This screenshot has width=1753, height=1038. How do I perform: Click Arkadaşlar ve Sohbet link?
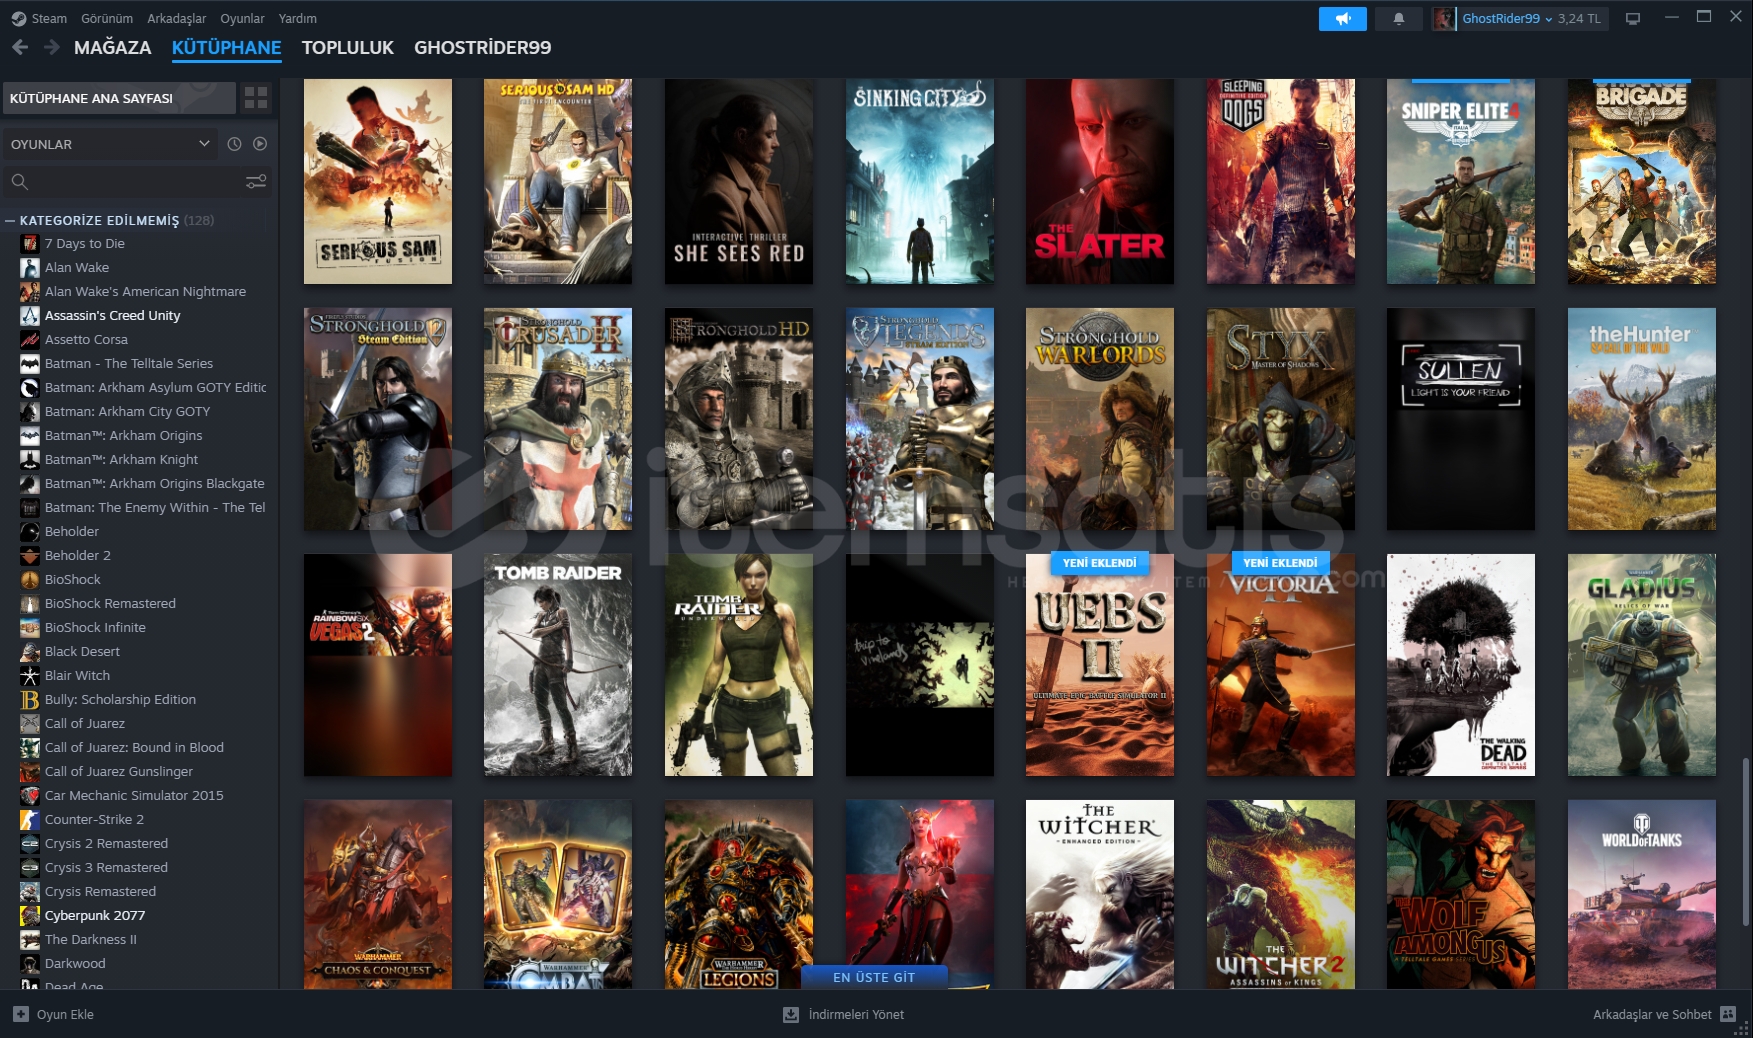point(1652,1014)
